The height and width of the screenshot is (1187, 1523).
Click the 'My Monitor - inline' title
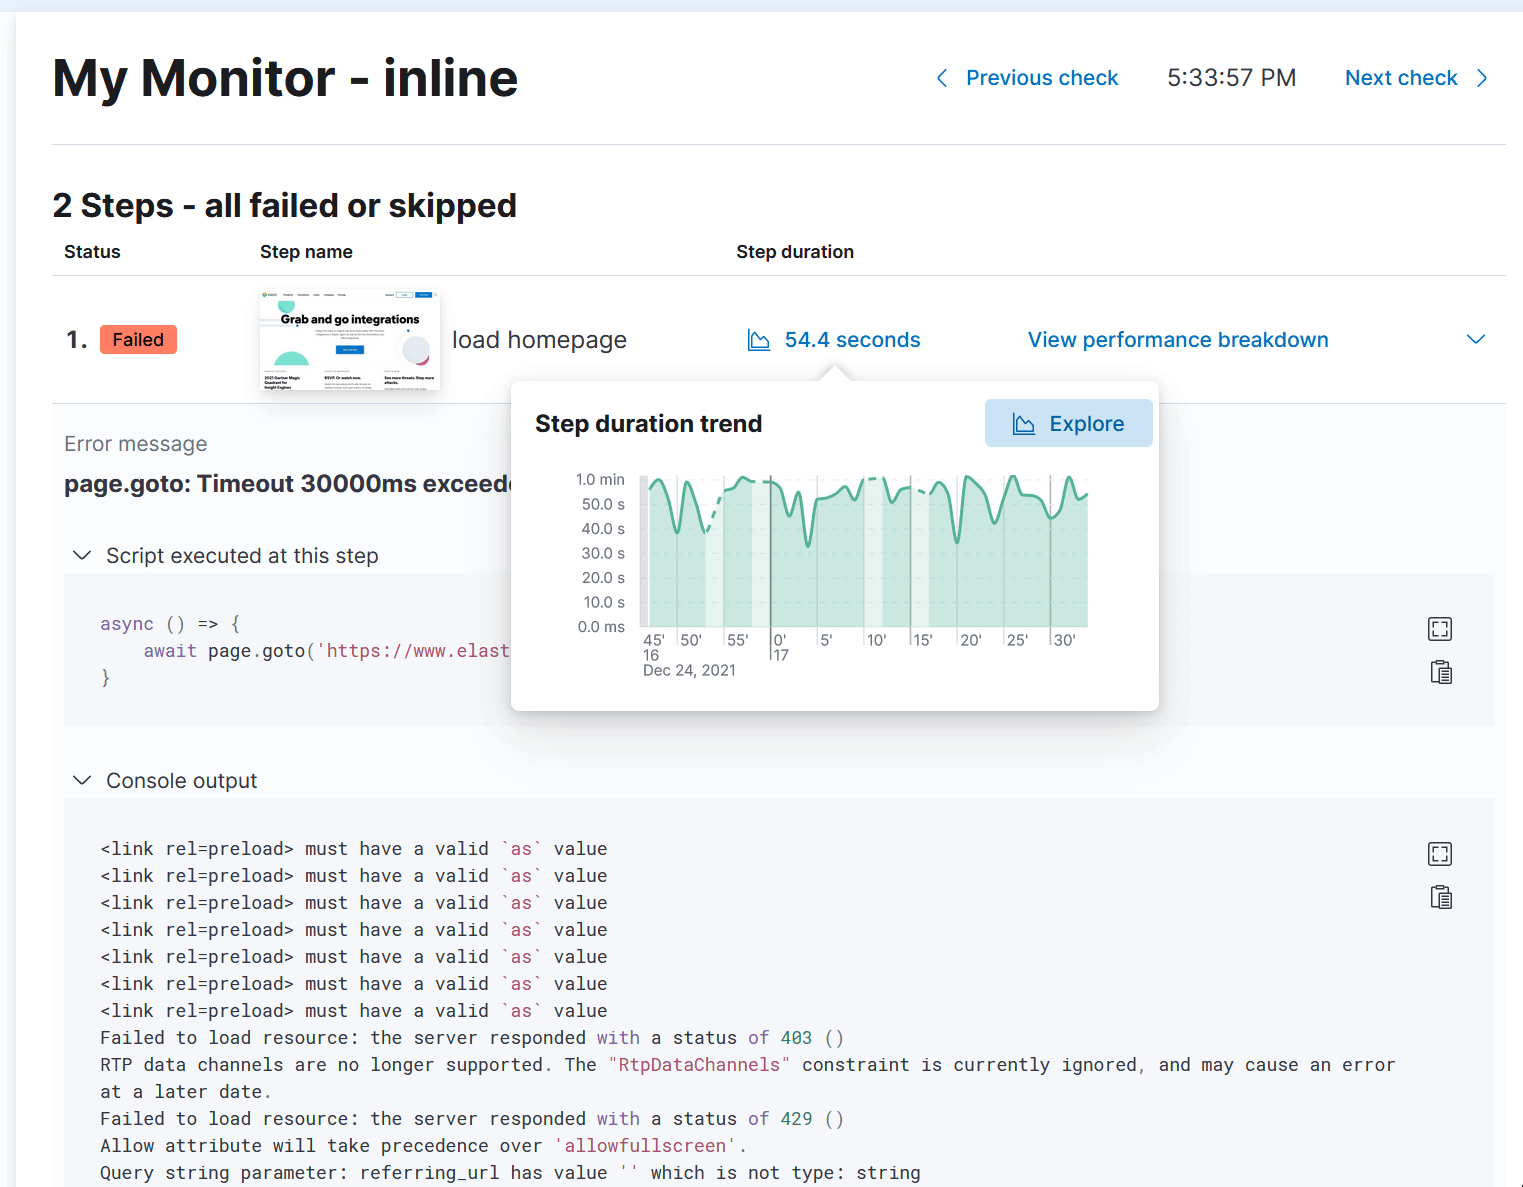click(x=285, y=78)
